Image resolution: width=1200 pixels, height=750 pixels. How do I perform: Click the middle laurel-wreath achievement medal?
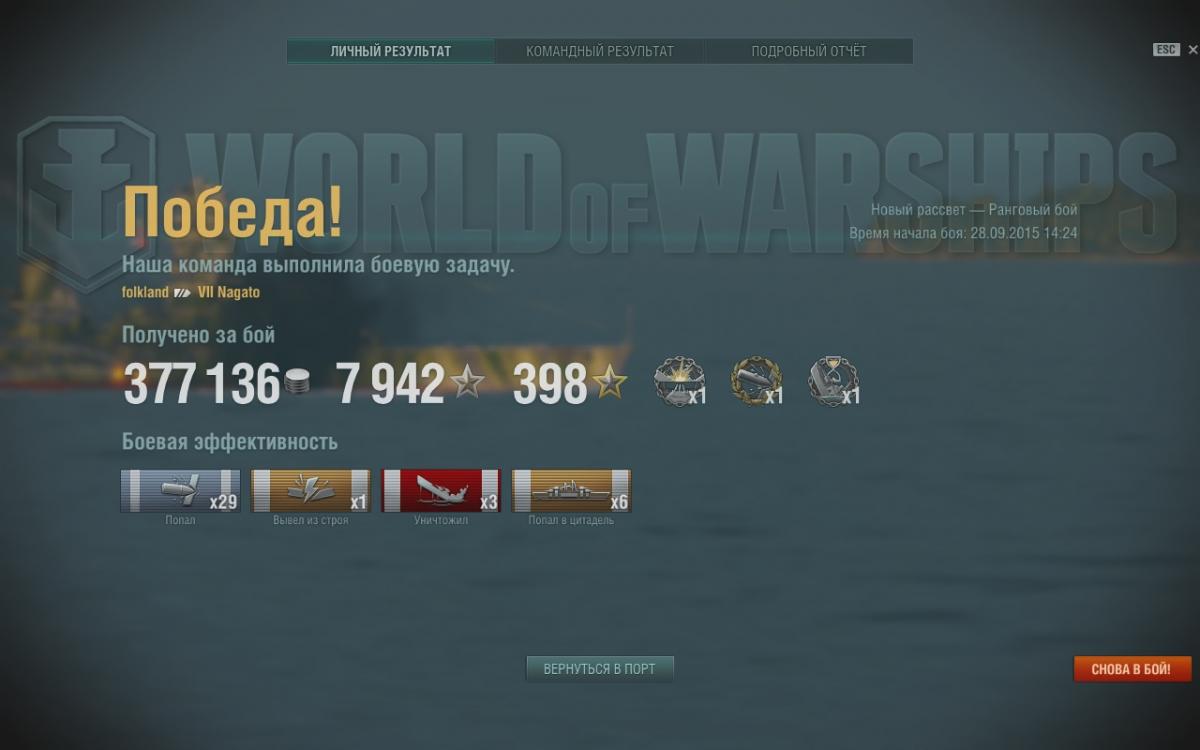click(x=756, y=382)
